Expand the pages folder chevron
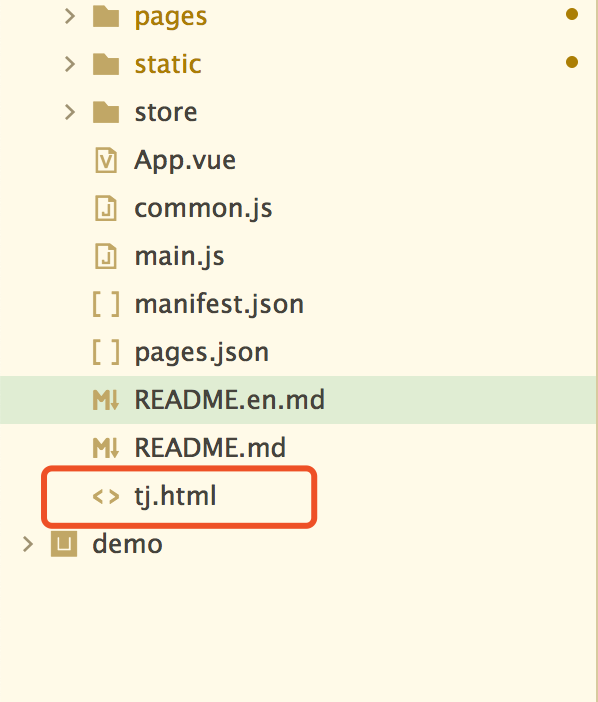 pyautogui.click(x=70, y=16)
